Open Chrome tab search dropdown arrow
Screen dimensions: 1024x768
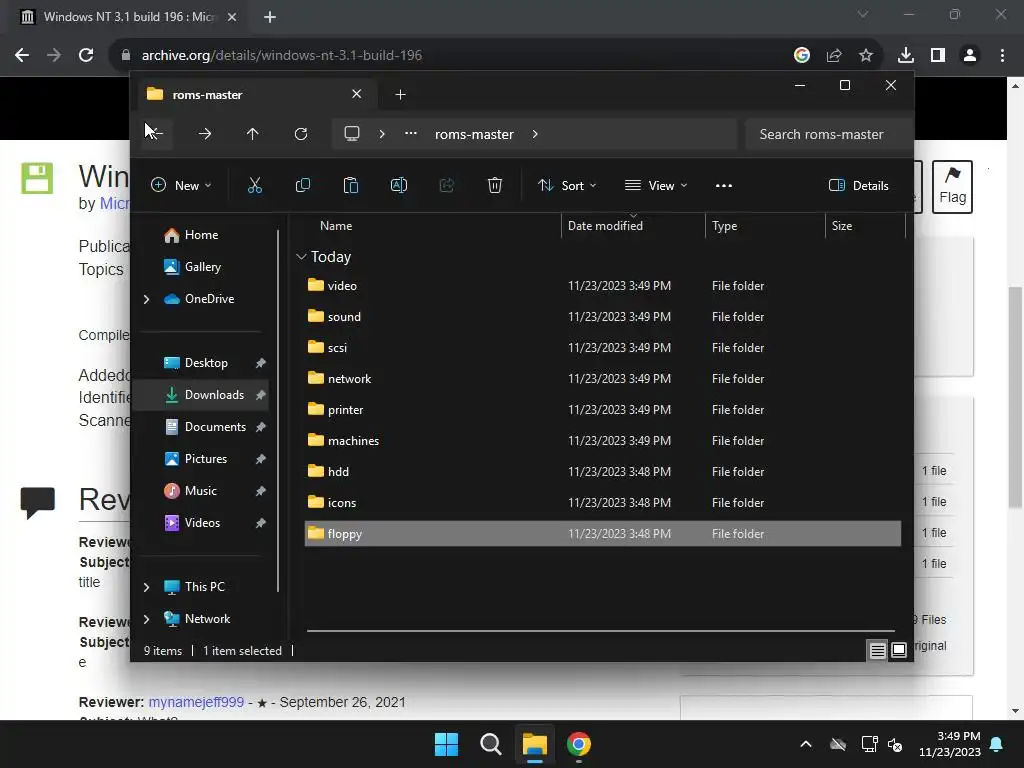tap(863, 14)
